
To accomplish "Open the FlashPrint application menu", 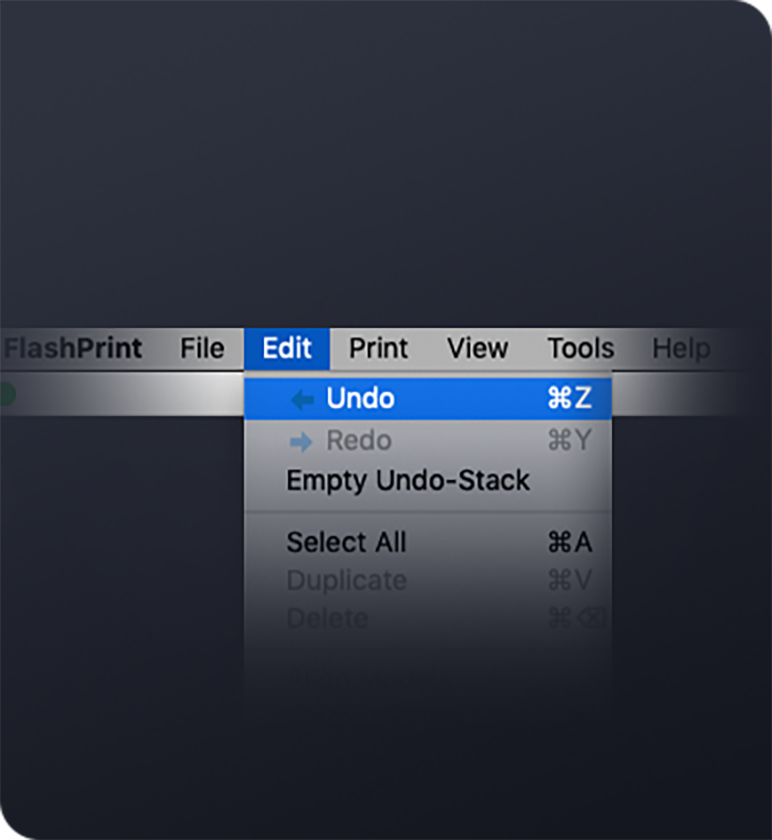I will (73, 348).
